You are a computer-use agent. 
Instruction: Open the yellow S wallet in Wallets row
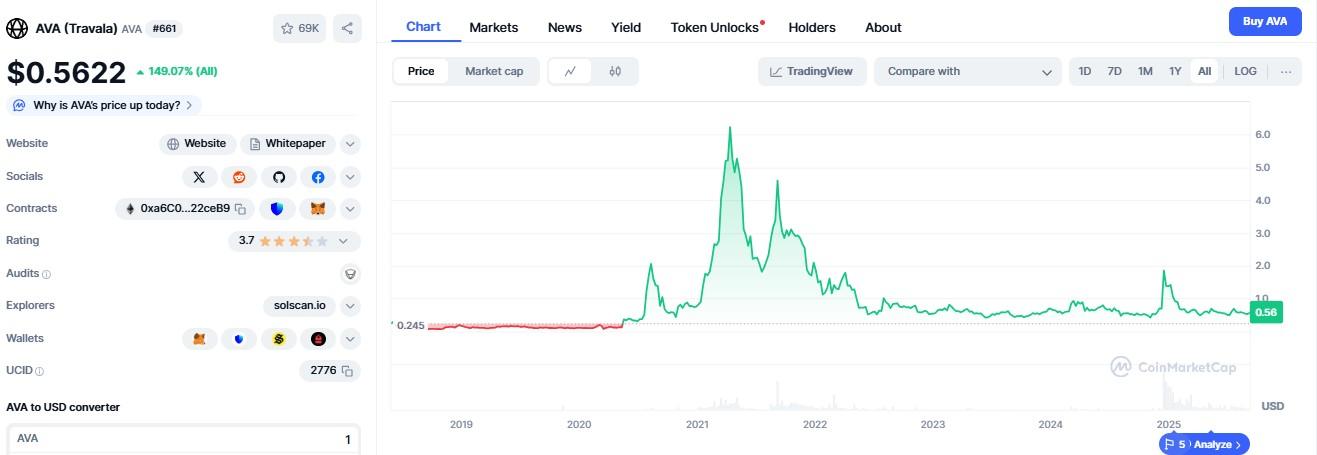click(x=279, y=339)
